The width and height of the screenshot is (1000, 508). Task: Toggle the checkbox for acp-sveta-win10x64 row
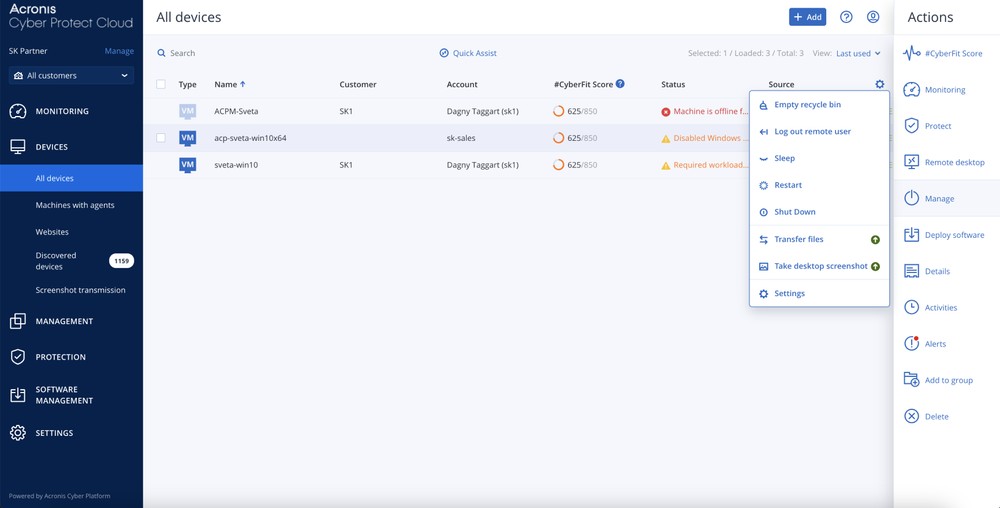point(161,138)
